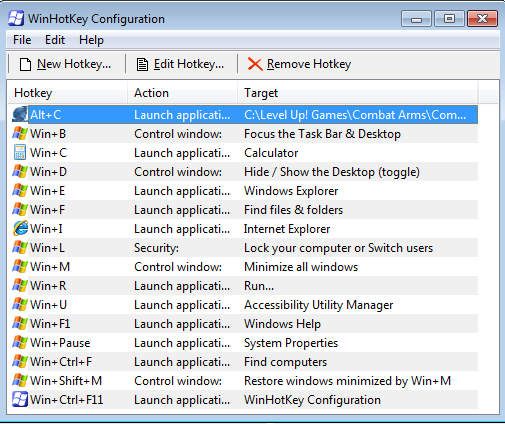Click the System Properties target text

click(x=291, y=343)
